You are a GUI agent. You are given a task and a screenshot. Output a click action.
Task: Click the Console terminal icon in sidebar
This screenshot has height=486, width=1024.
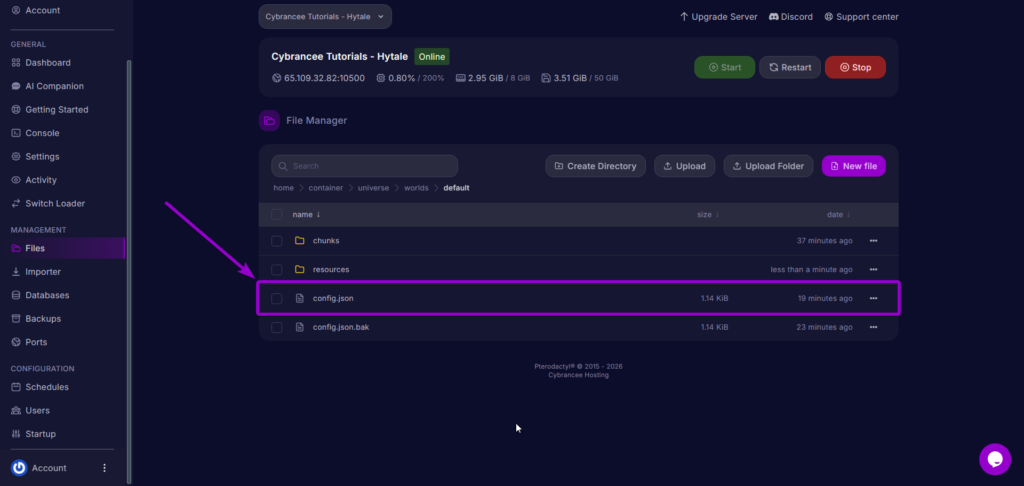[16, 133]
